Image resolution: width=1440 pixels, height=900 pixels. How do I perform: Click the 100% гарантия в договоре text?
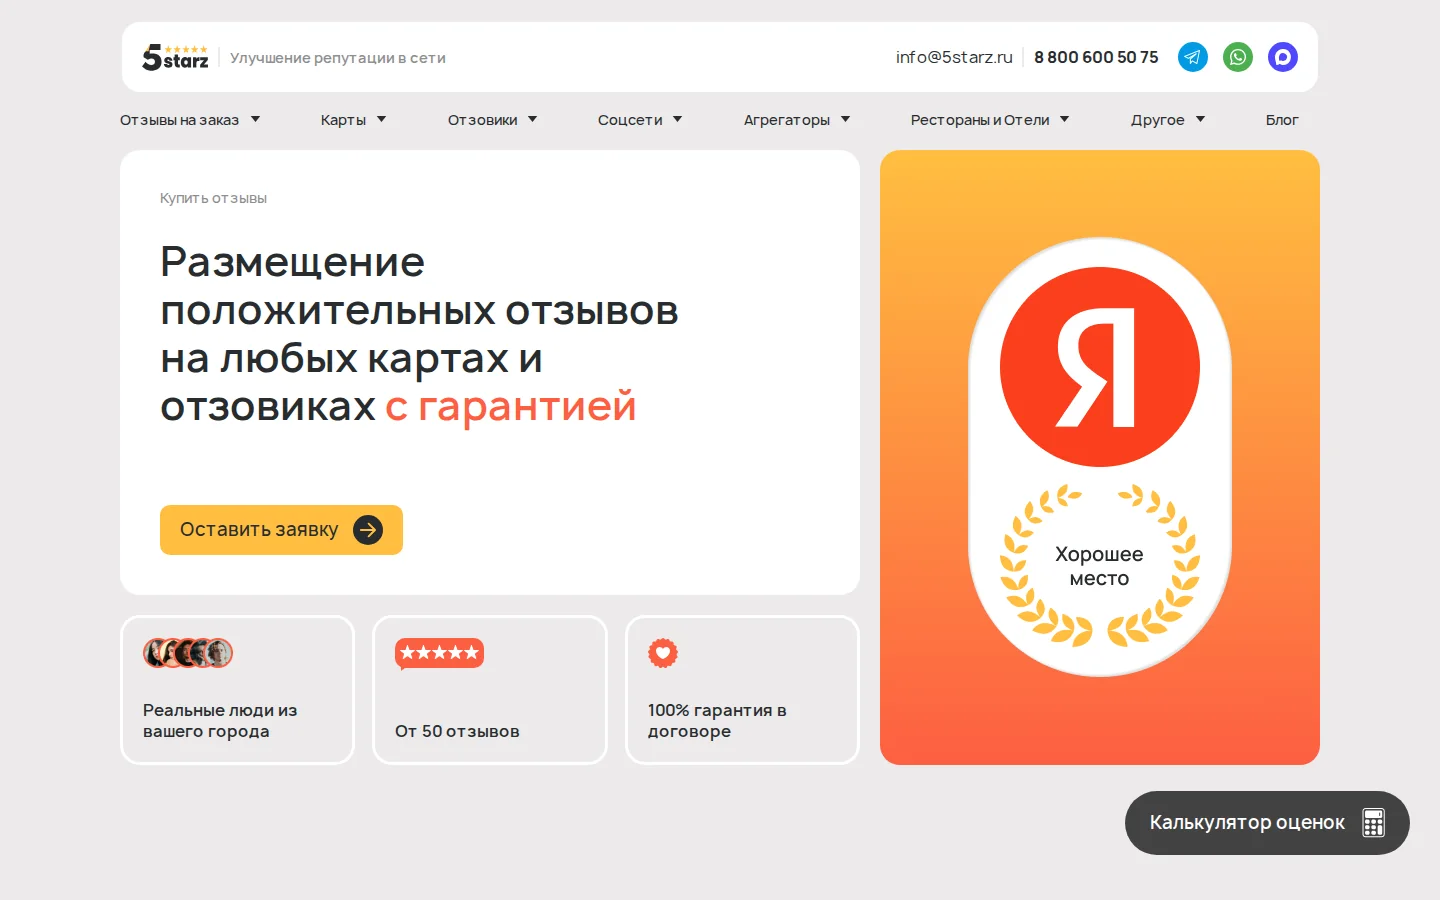[x=717, y=720]
